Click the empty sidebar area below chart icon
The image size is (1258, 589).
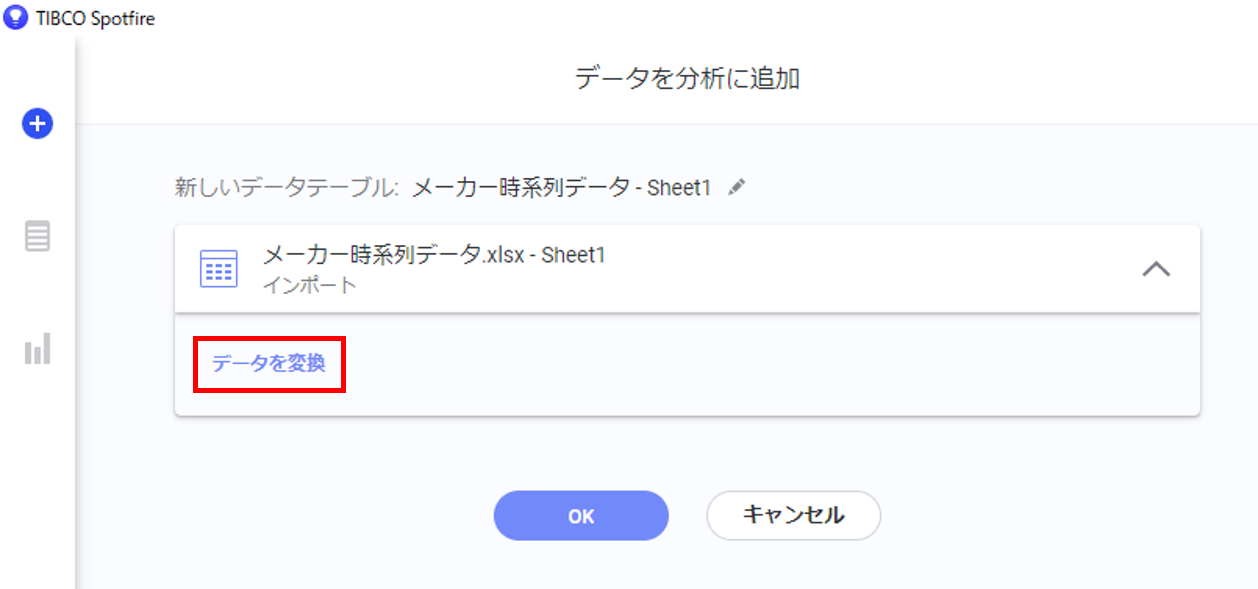(x=37, y=470)
